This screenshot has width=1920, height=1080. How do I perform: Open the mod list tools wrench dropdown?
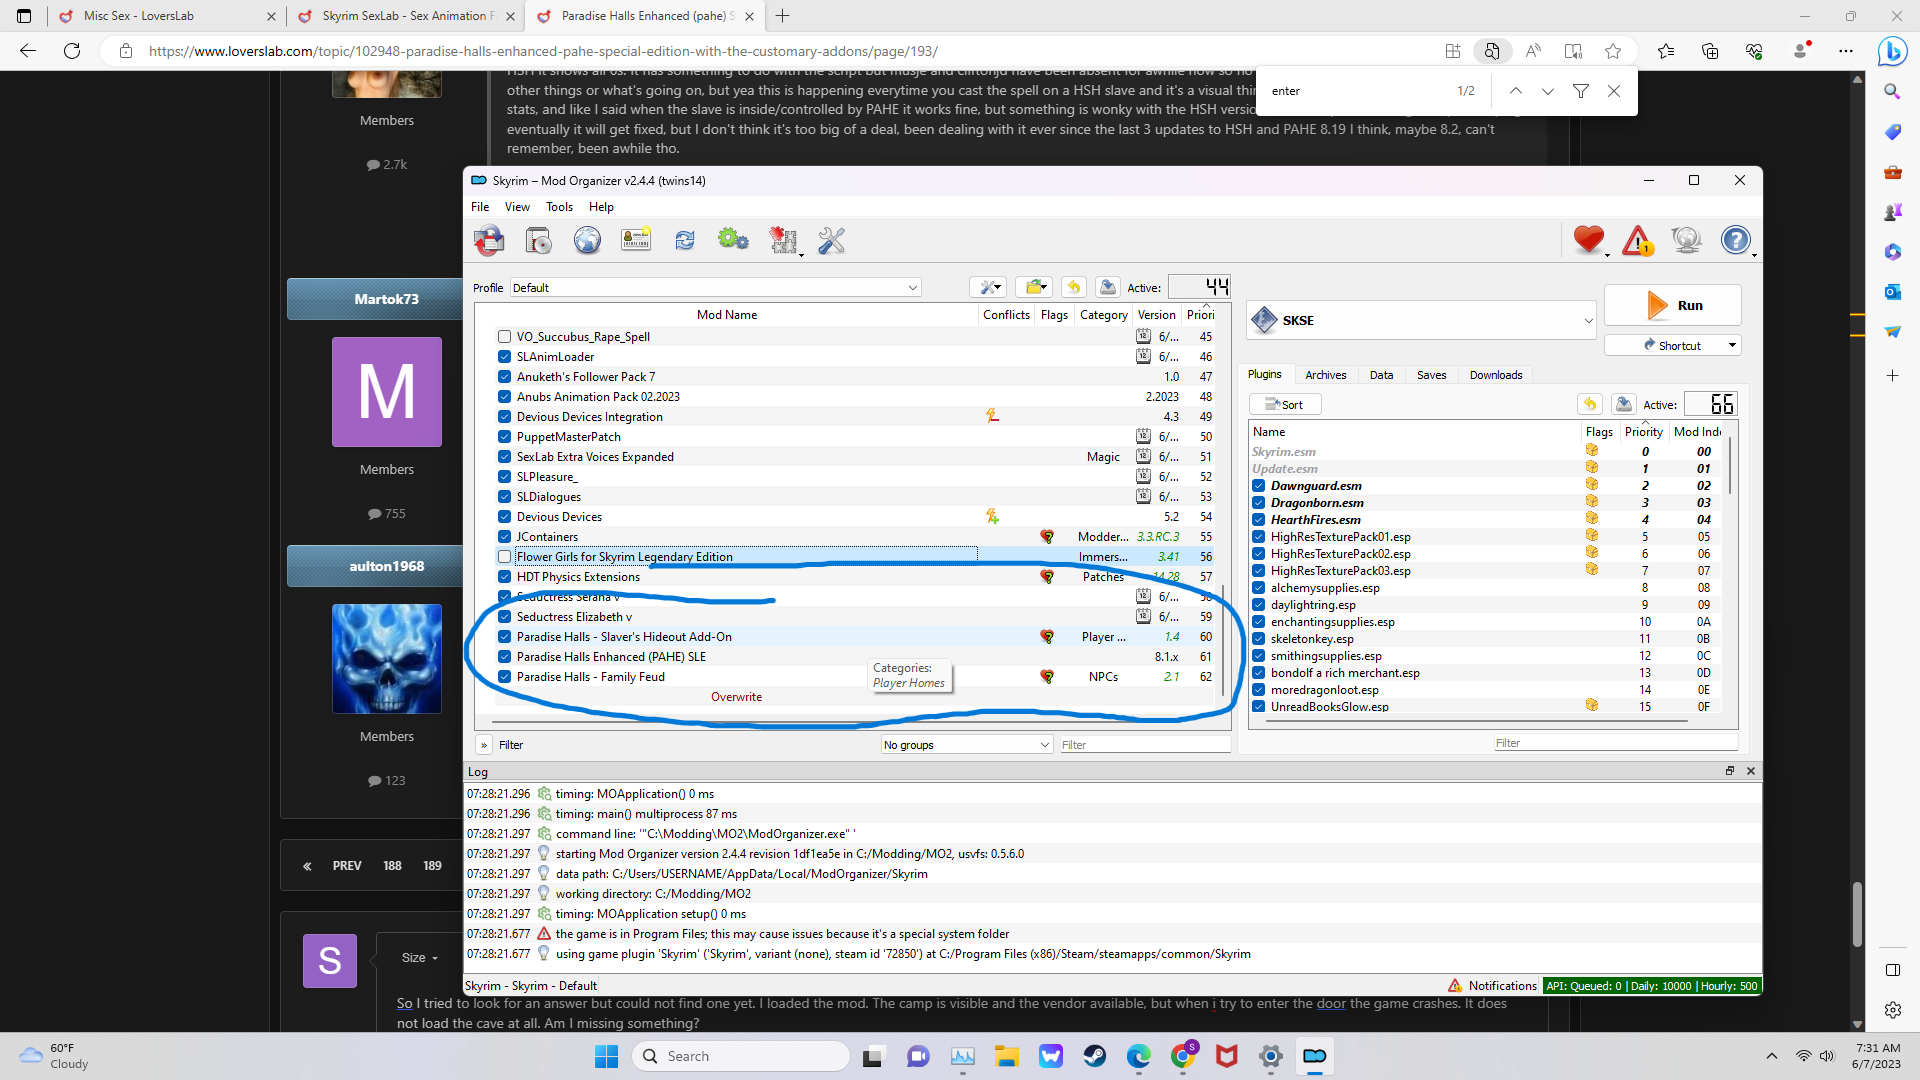point(988,287)
